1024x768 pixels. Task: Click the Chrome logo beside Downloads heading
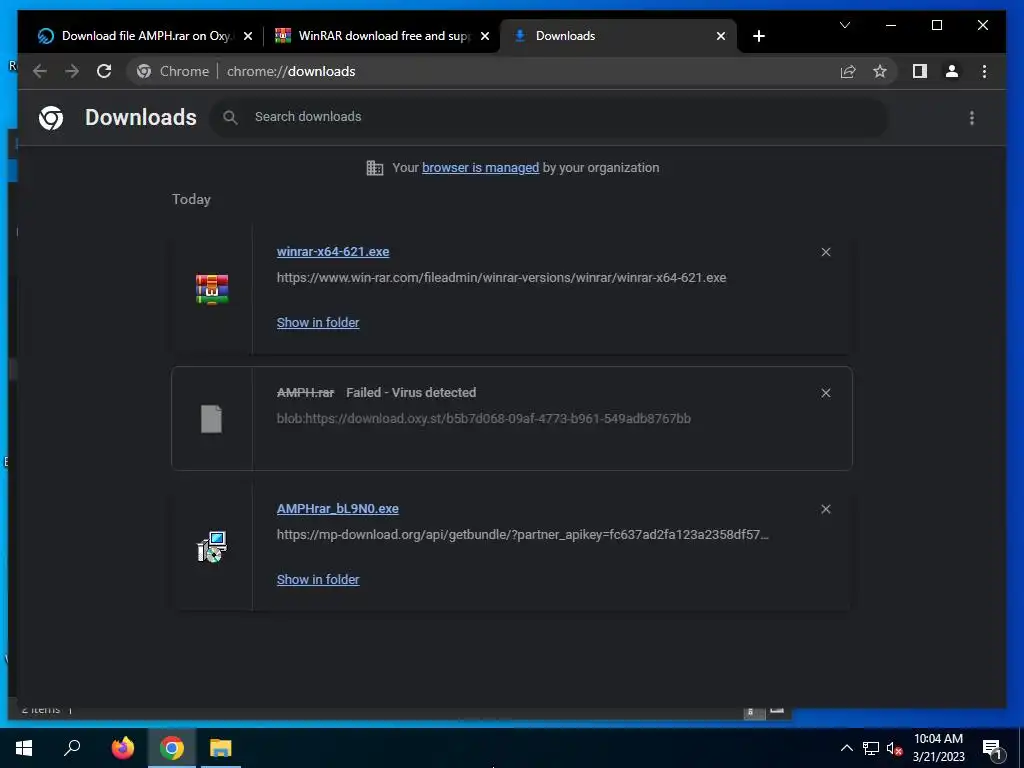click(x=51, y=118)
